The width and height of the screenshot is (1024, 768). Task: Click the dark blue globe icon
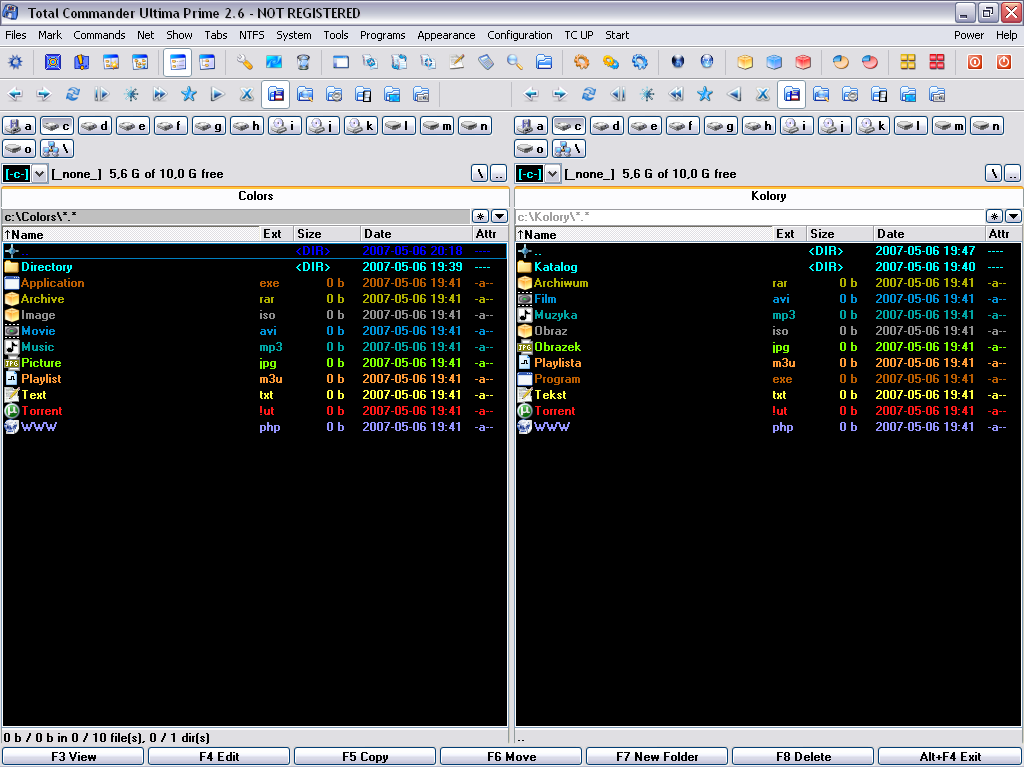tap(678, 62)
